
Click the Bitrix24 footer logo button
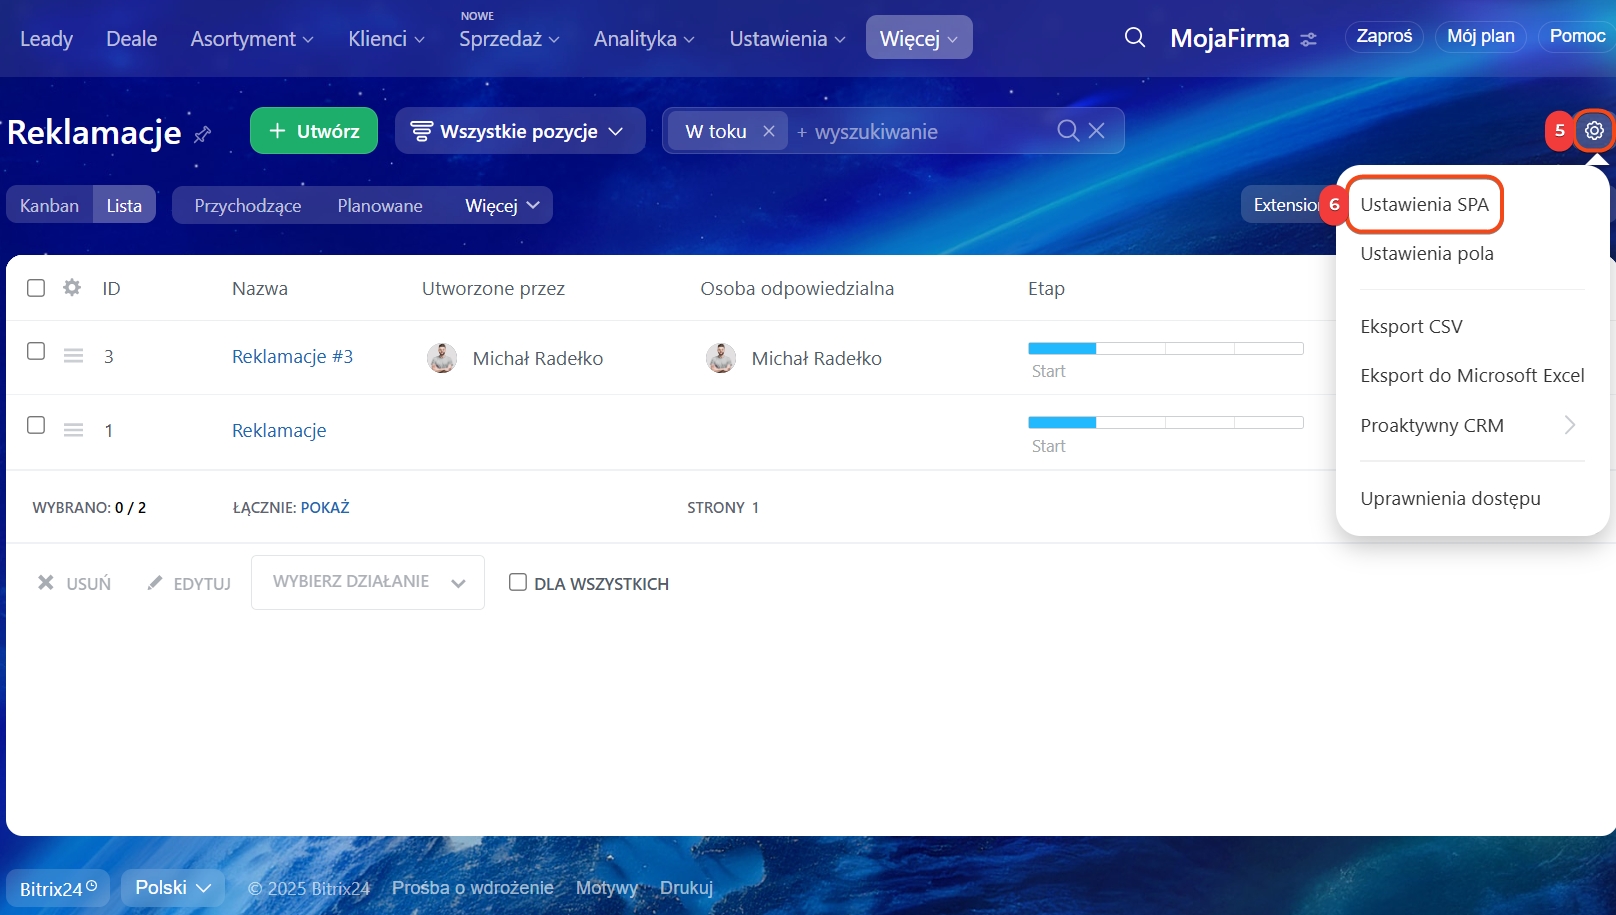click(x=58, y=888)
